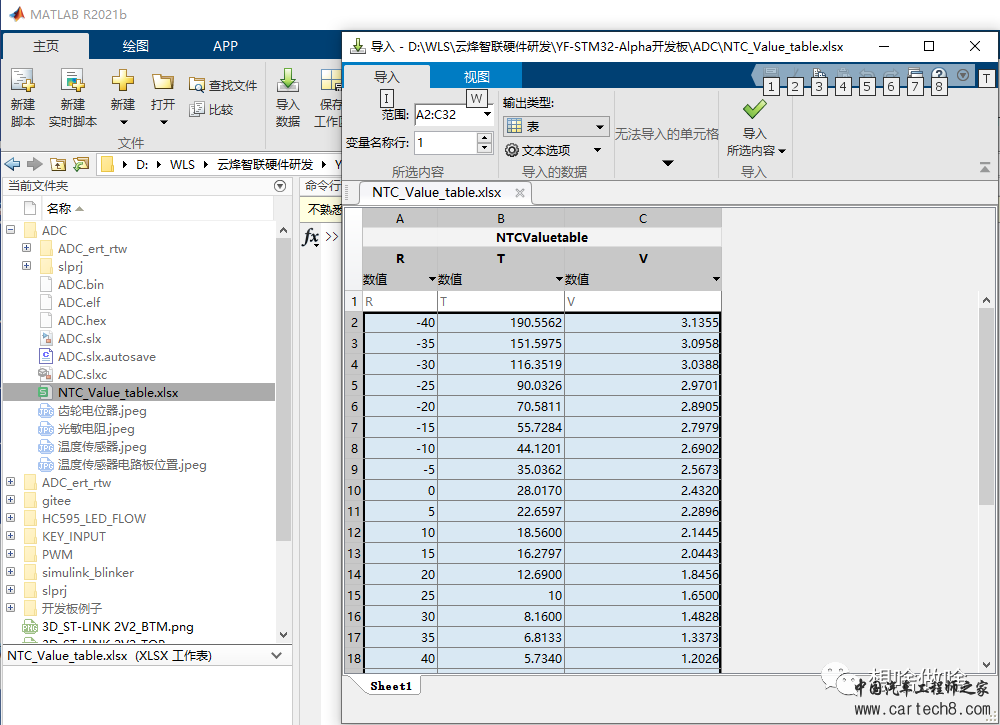This screenshot has height=725, width=1000.
Task: Go forward with the grey right arrow
Action: pos(34,165)
